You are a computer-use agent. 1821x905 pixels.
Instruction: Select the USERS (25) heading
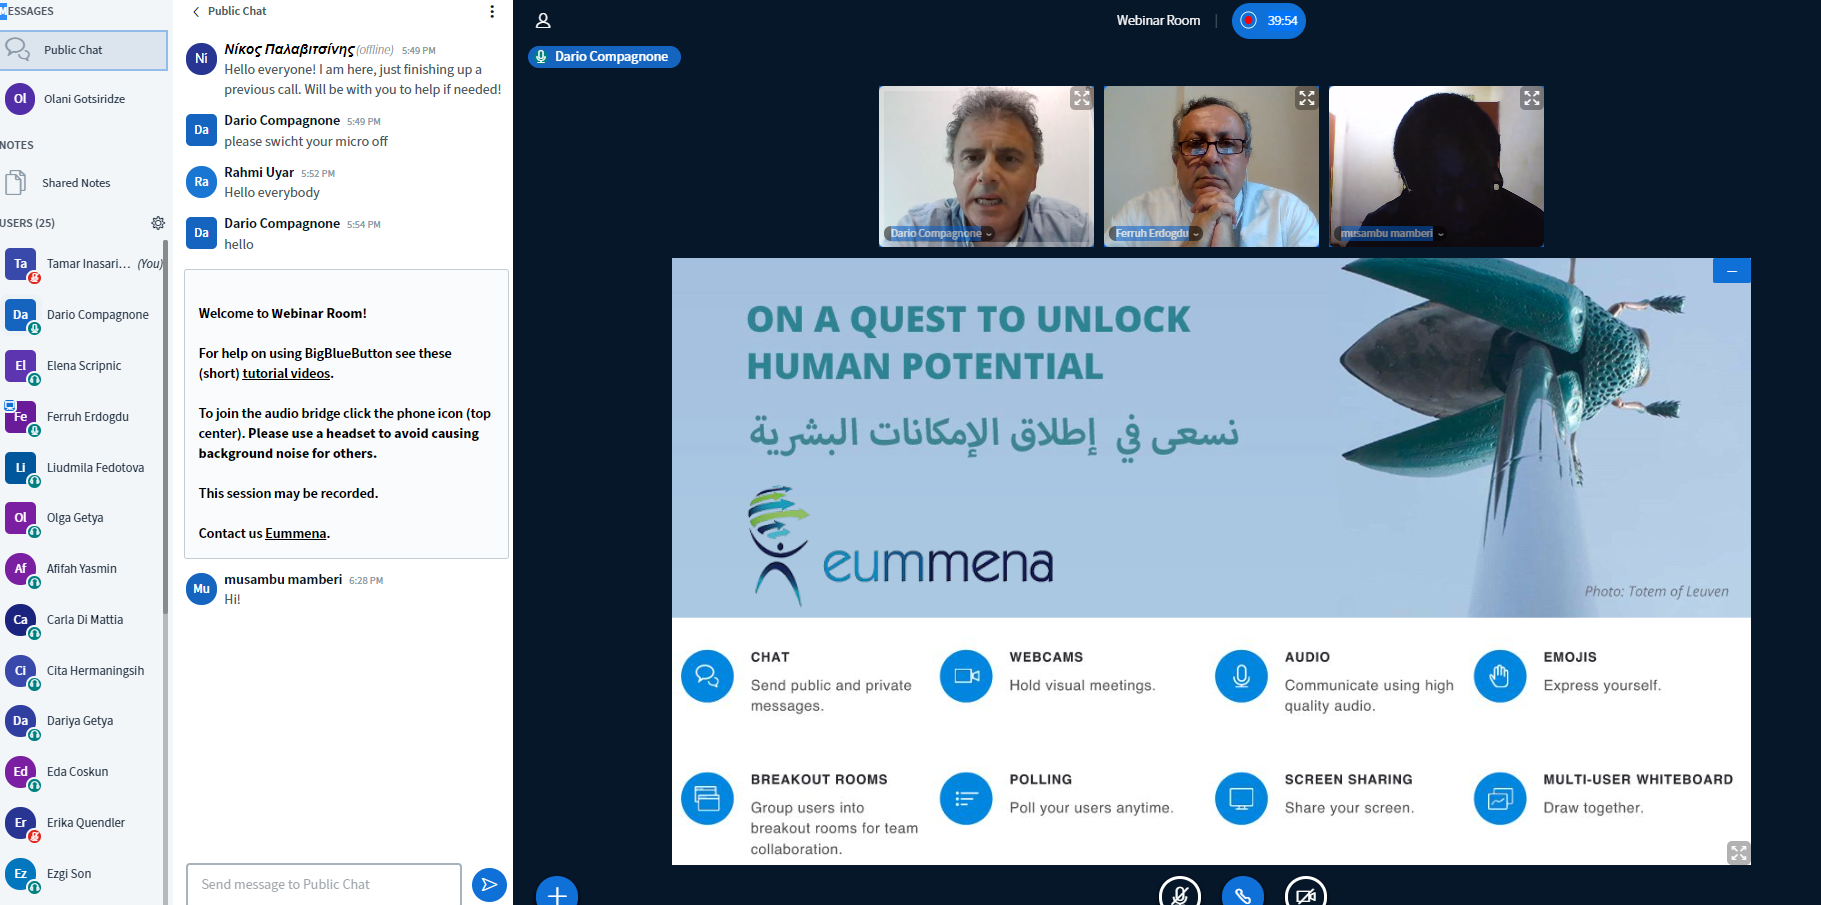pyautogui.click(x=28, y=223)
